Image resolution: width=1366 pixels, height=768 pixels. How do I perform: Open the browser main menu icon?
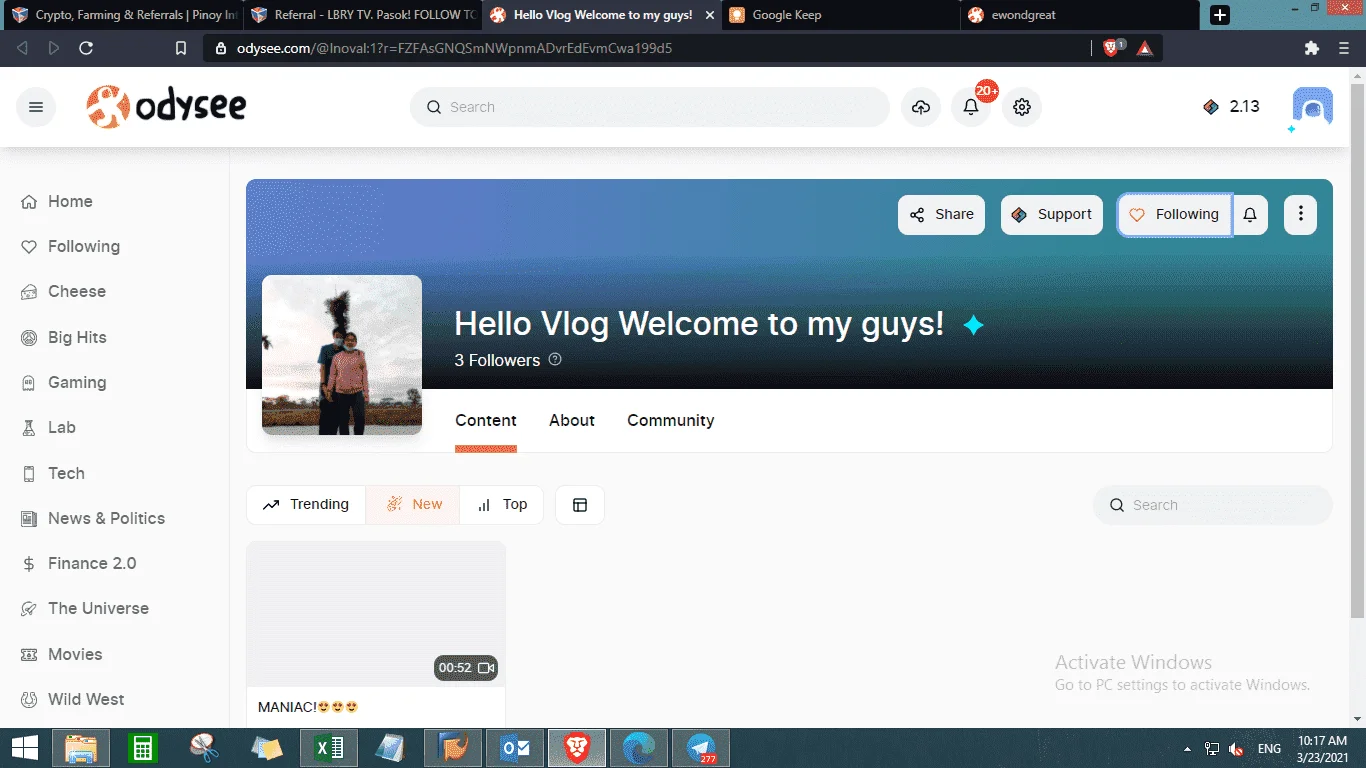1343,48
